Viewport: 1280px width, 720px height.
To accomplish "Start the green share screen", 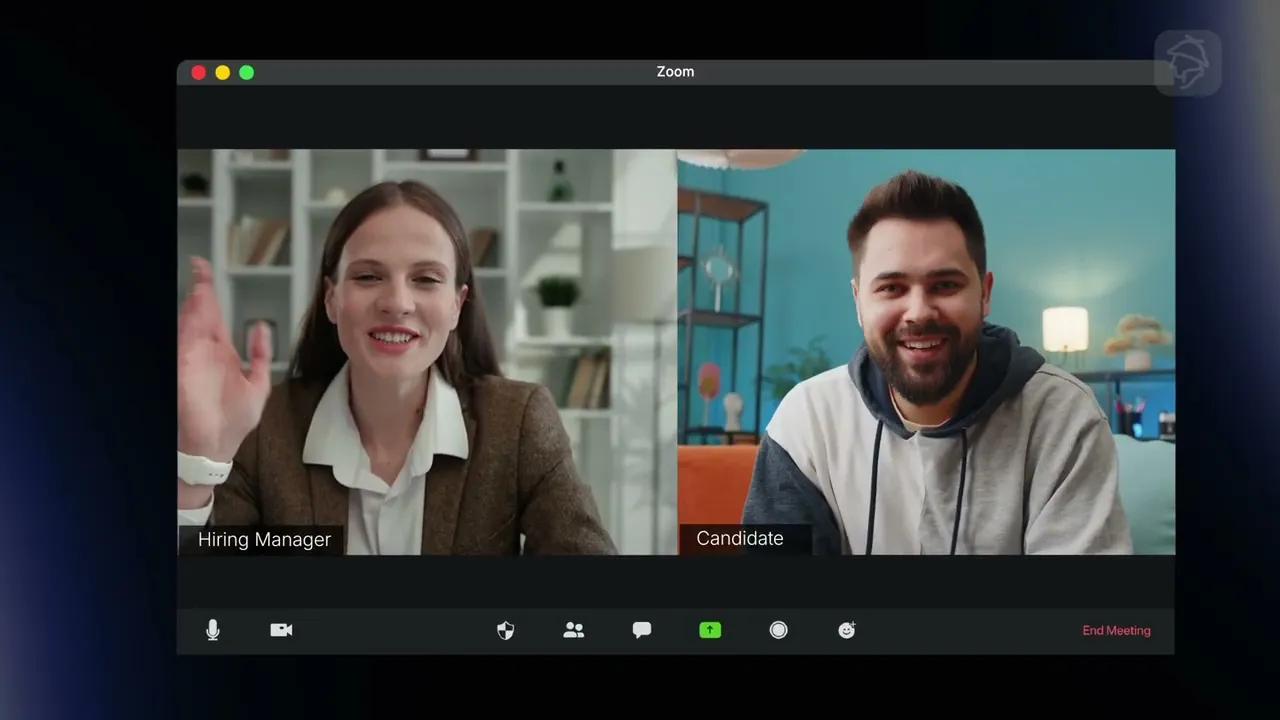I will 710,630.
